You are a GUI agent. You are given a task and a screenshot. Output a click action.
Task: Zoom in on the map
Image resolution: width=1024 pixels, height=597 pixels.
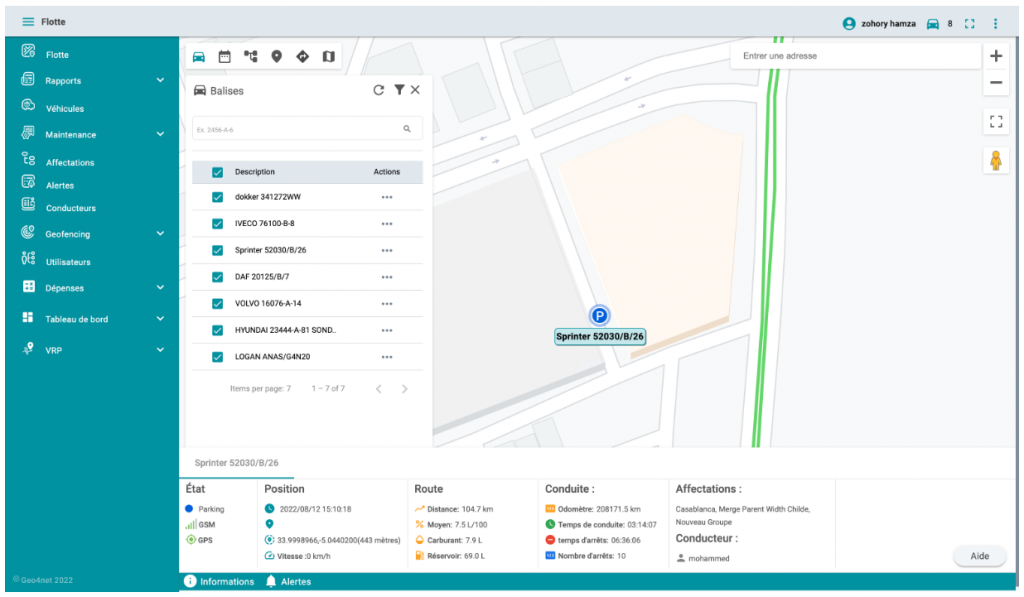pos(995,56)
